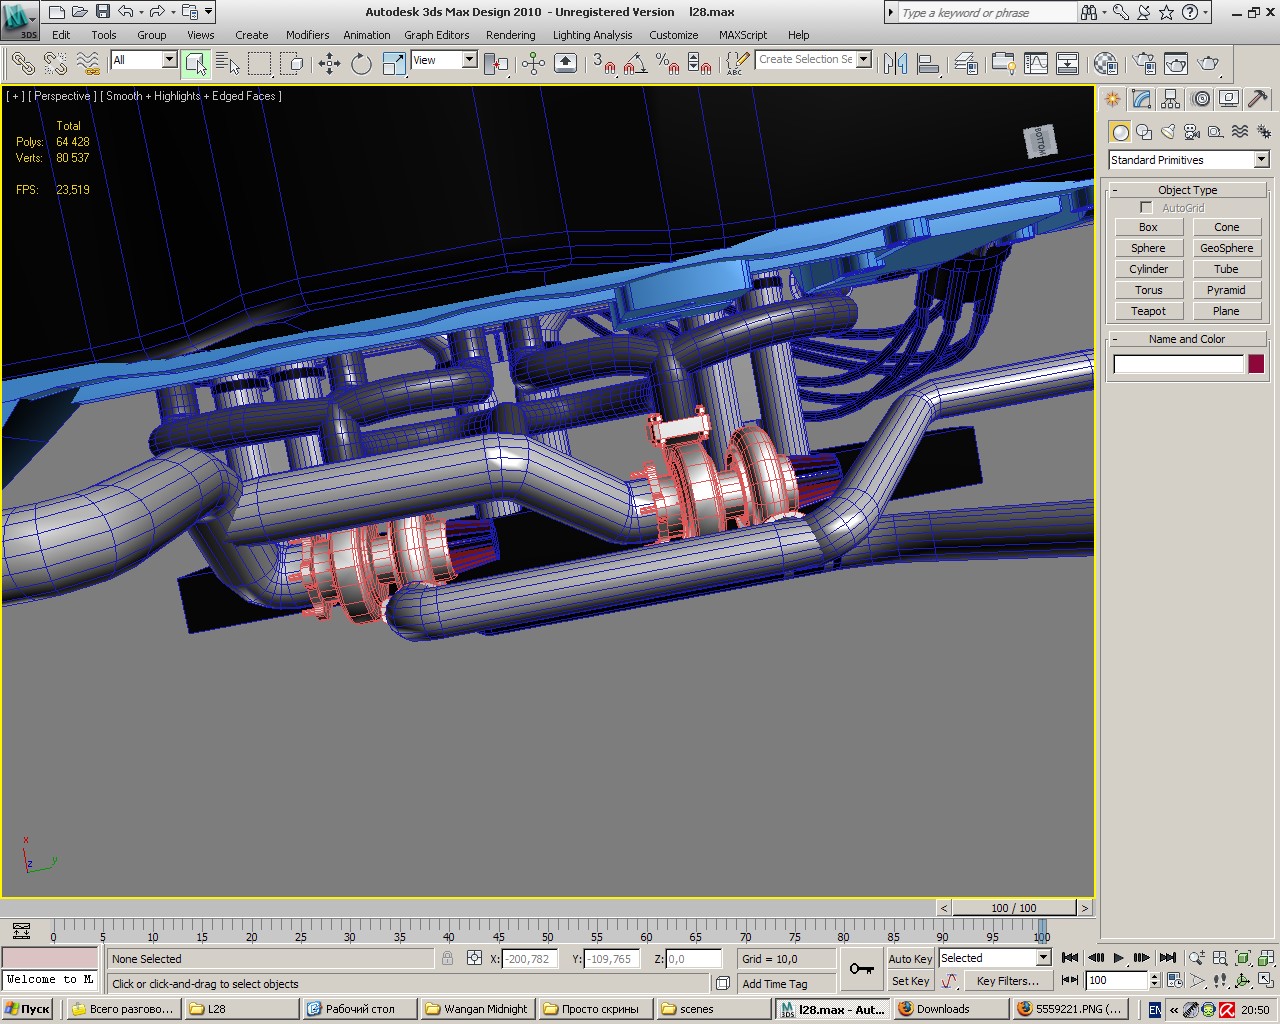Create a Teapot primitive button
This screenshot has width=1280, height=1024.
pos(1148,311)
